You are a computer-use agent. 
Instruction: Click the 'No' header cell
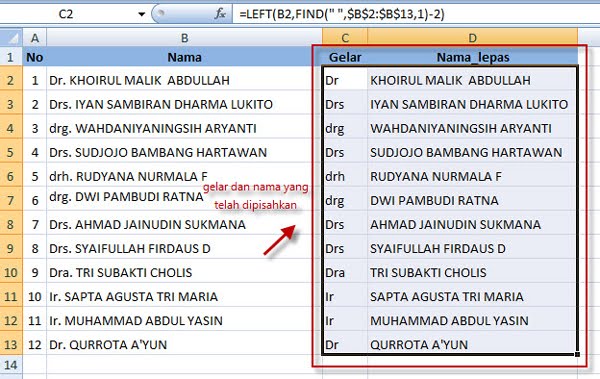(x=34, y=57)
